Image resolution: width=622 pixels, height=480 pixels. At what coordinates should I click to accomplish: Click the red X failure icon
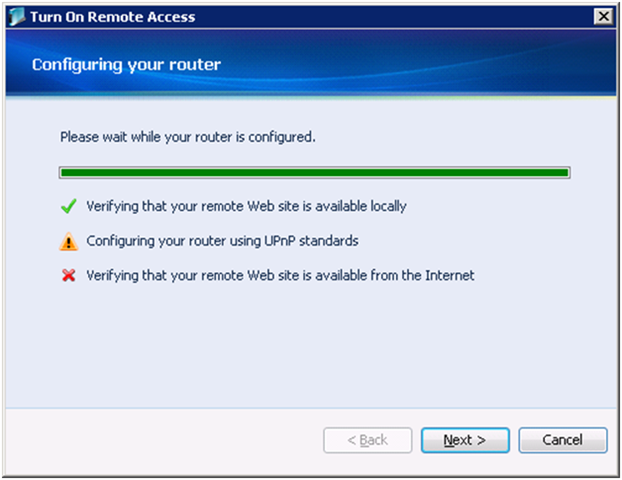(x=68, y=275)
